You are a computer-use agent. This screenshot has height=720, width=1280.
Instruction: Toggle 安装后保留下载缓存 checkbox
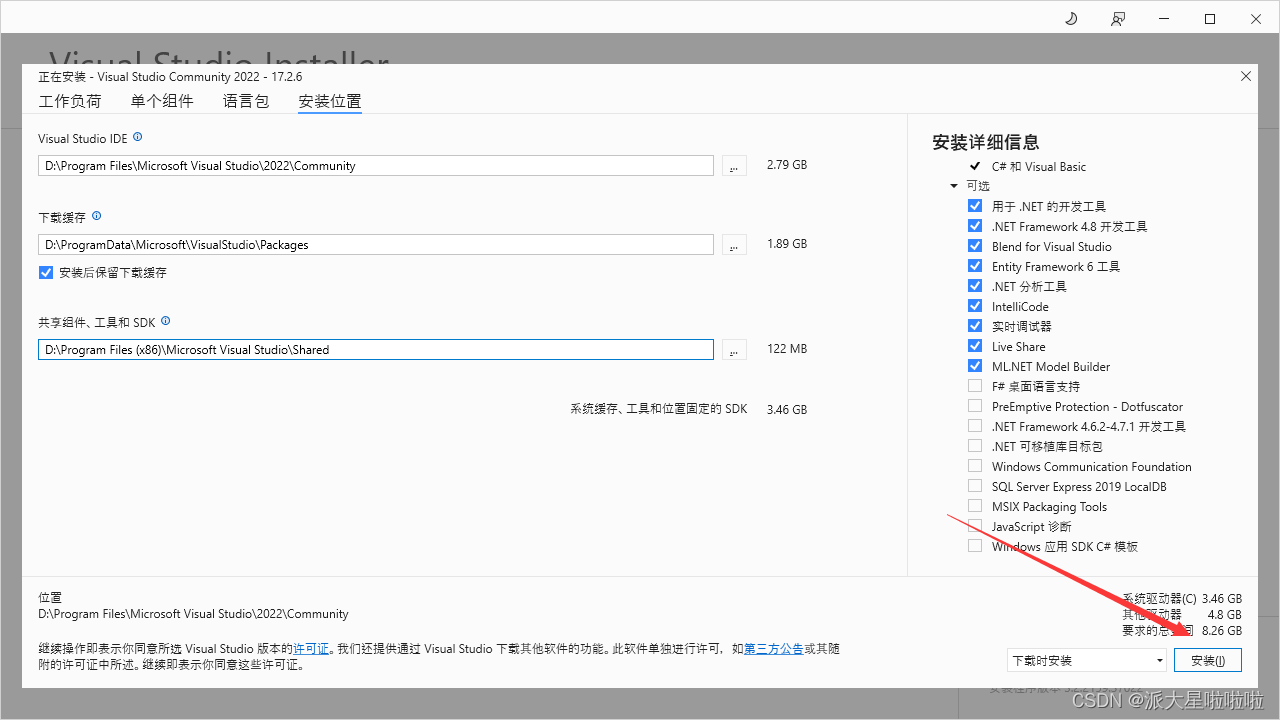click(46, 272)
